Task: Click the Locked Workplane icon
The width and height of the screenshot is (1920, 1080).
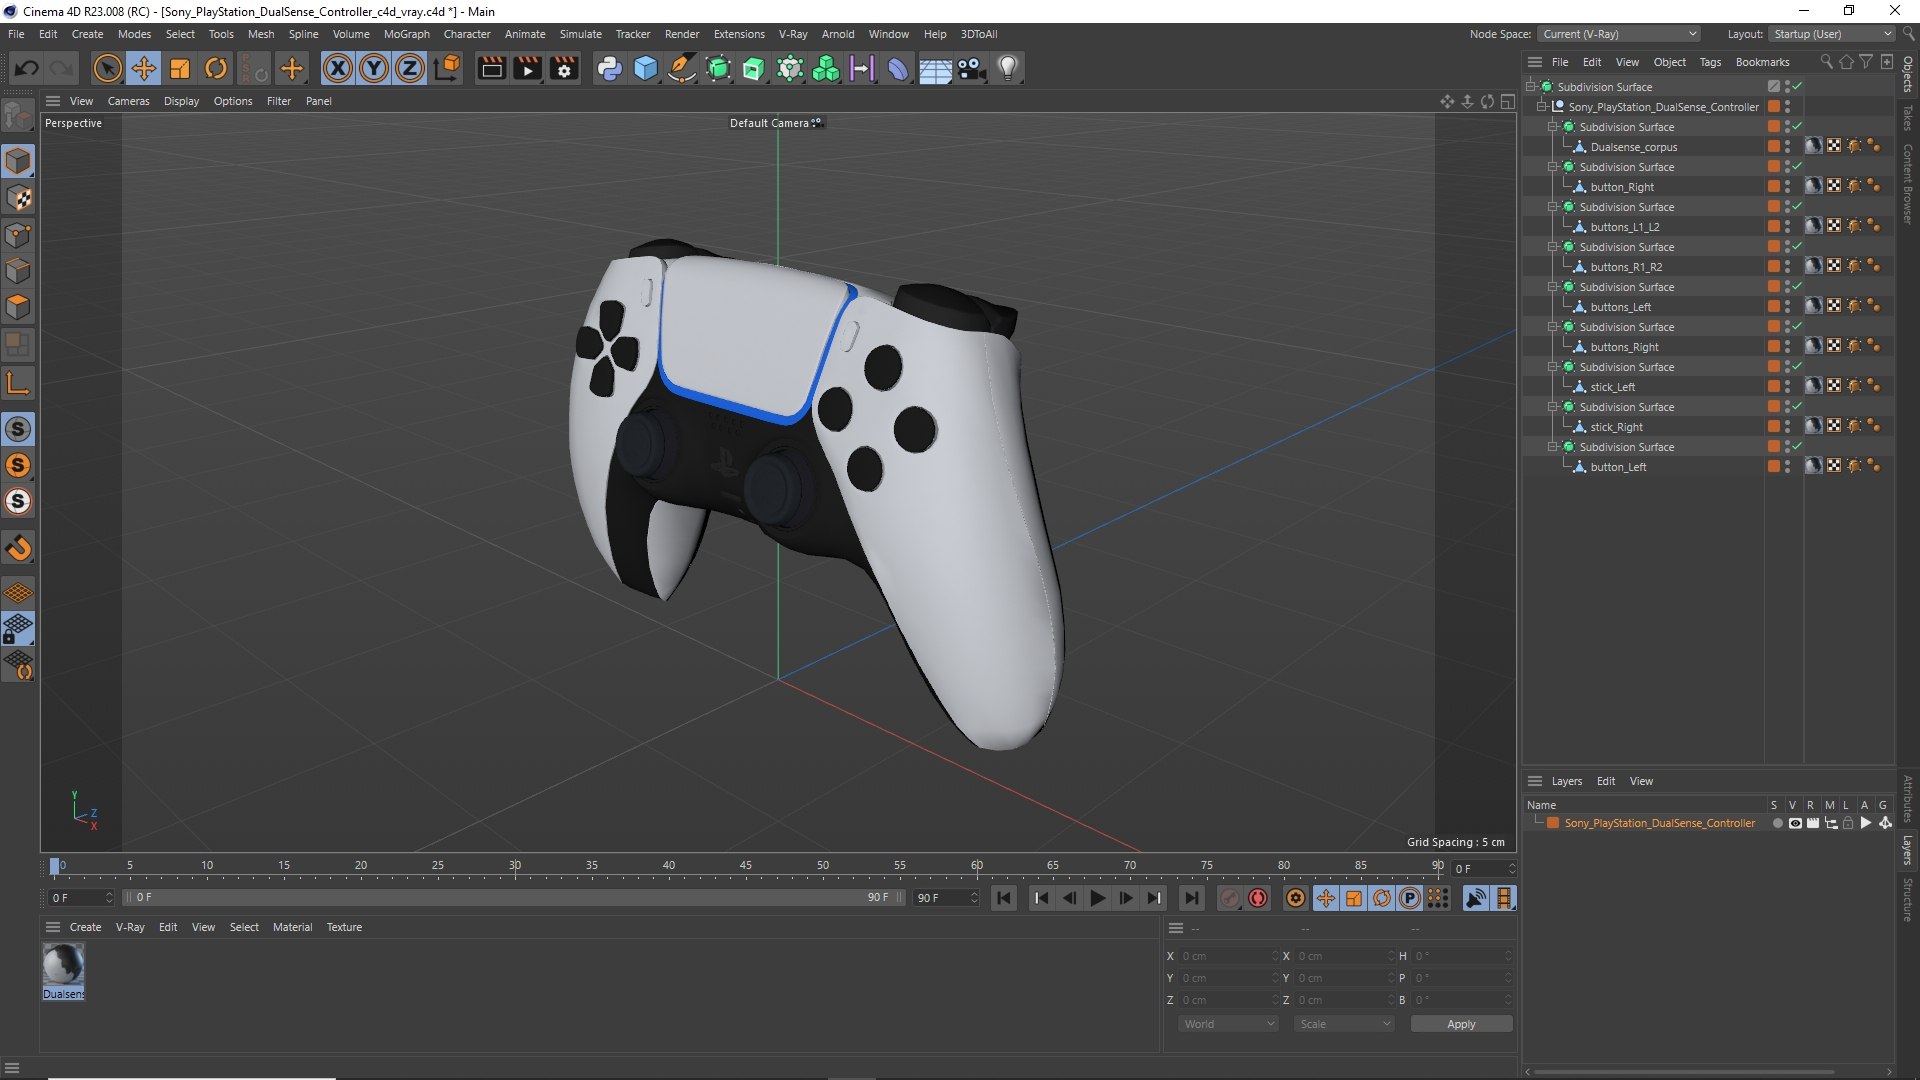Action: click(18, 629)
